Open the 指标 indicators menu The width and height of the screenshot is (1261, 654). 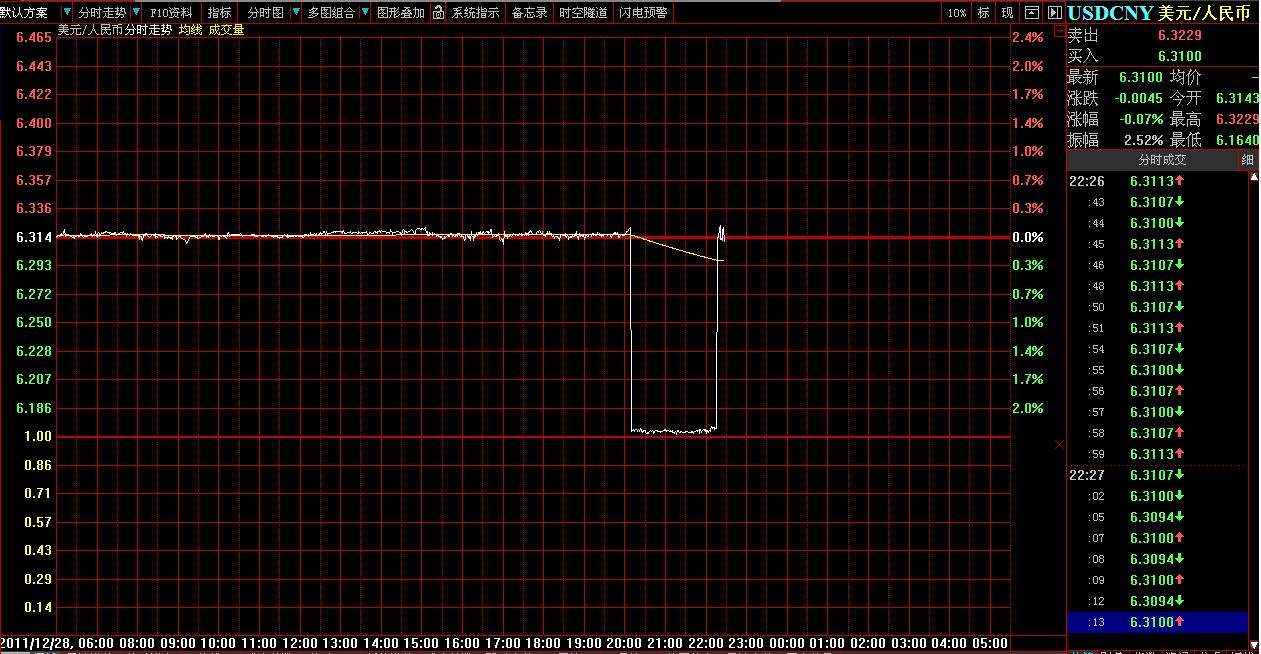[x=219, y=13]
